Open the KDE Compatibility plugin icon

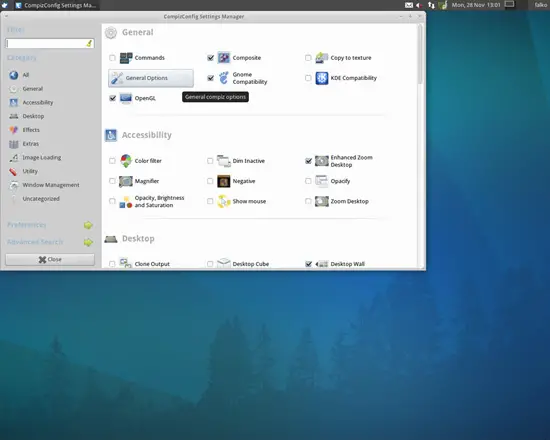pyautogui.click(x=322, y=78)
